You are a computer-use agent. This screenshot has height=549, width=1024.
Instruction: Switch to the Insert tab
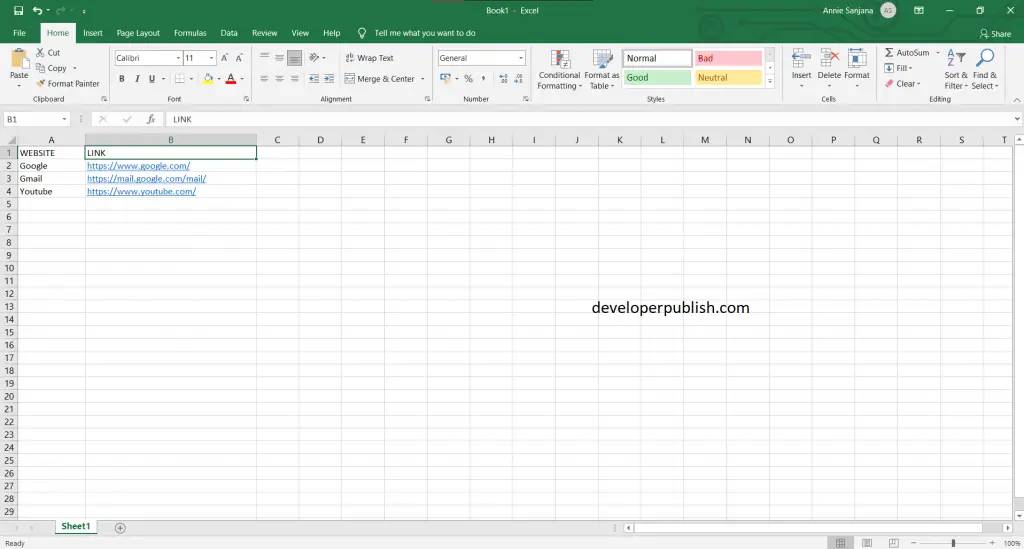pyautogui.click(x=93, y=33)
